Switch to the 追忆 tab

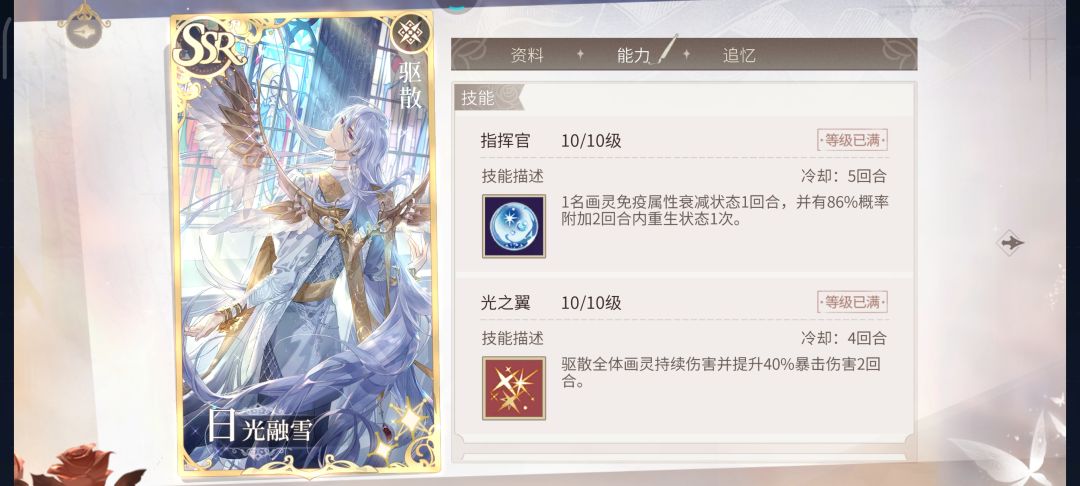[739, 56]
